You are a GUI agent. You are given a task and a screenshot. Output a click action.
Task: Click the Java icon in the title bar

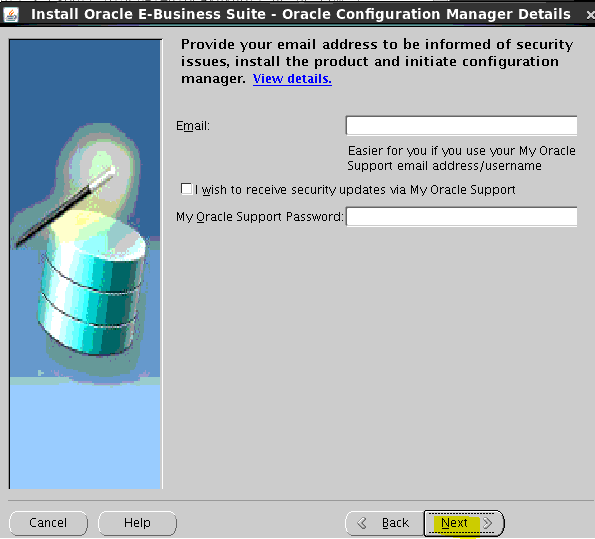pyautogui.click(x=11, y=15)
